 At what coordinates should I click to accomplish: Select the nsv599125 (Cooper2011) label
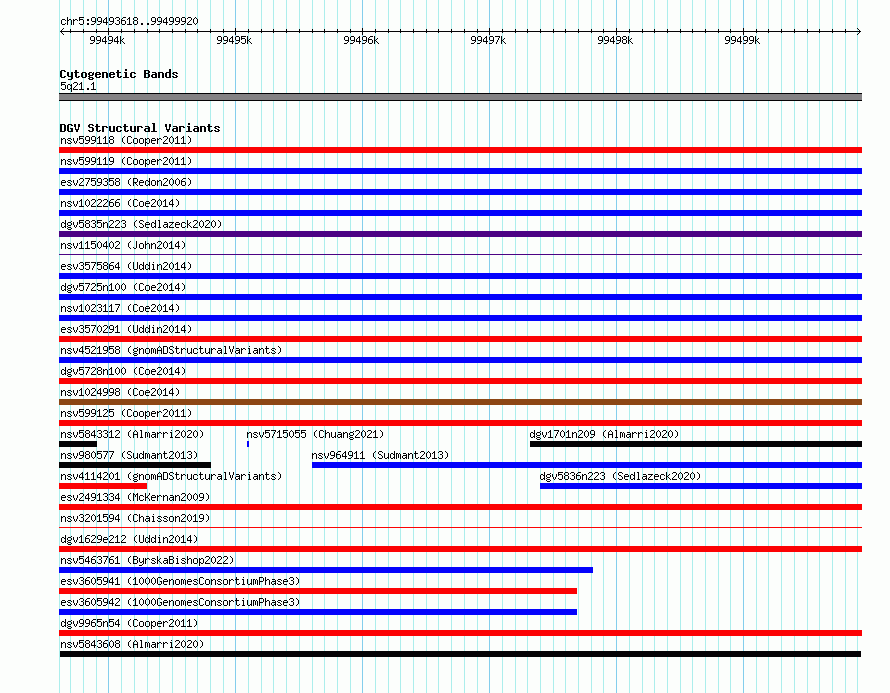tap(126, 413)
